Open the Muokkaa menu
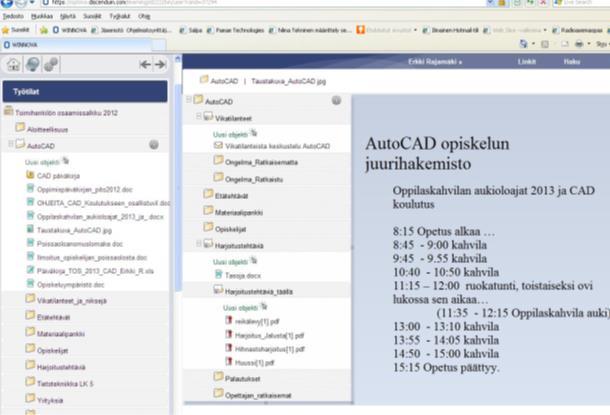This screenshot has width=610, height=415. point(42,16)
